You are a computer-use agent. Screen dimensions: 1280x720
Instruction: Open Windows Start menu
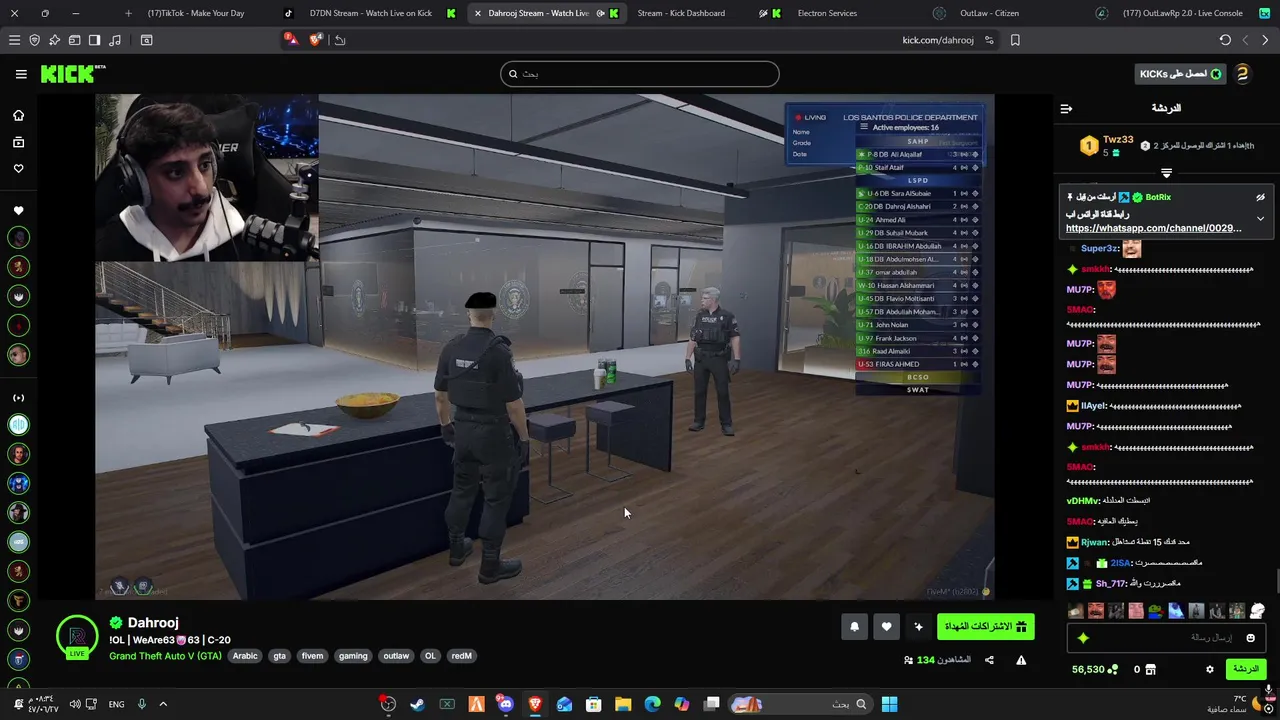click(889, 704)
